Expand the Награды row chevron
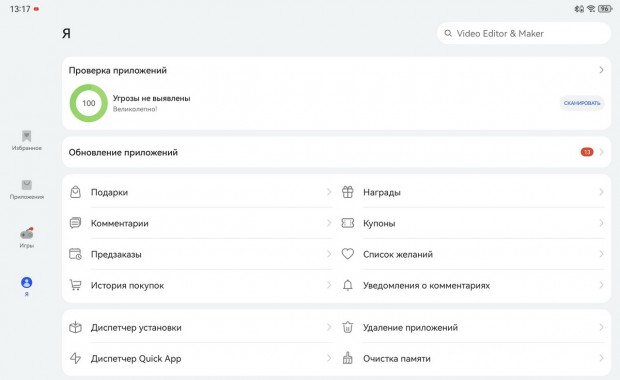 601,192
